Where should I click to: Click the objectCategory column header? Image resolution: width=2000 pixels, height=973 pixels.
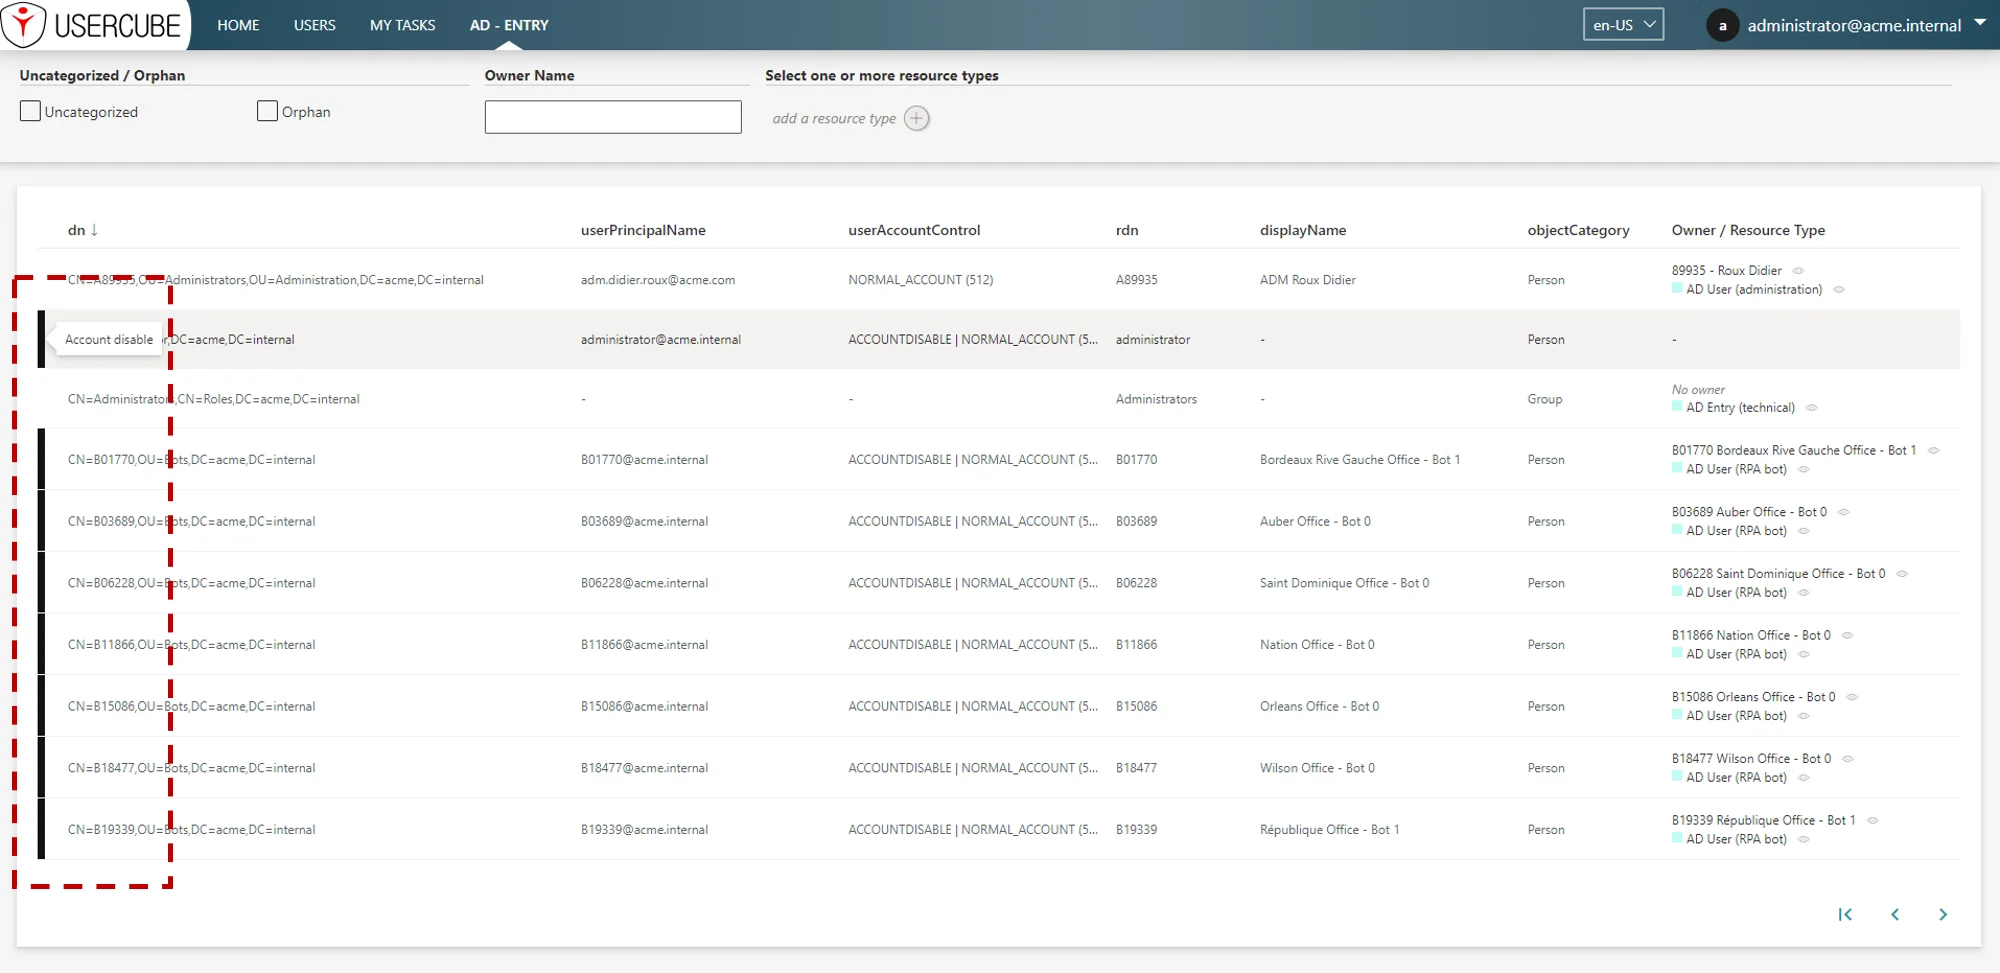point(1578,230)
